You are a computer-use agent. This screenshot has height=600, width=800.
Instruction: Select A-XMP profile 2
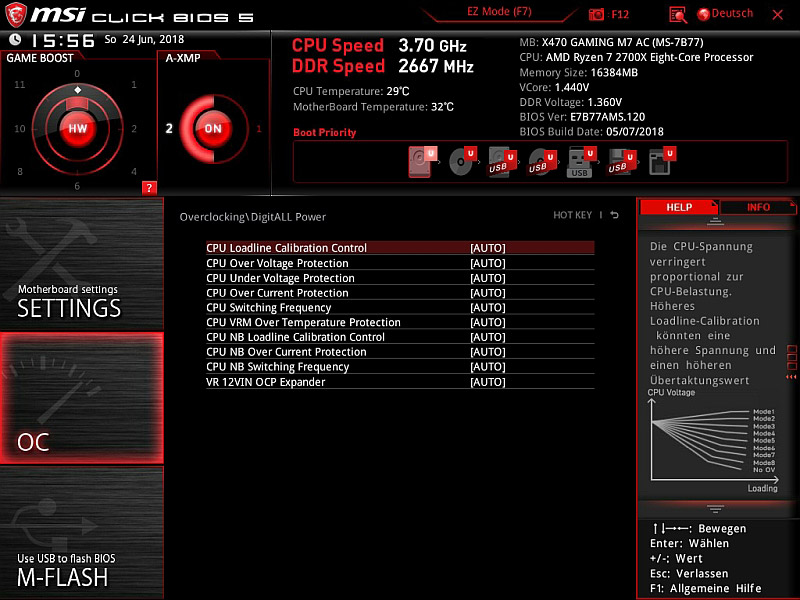169,129
